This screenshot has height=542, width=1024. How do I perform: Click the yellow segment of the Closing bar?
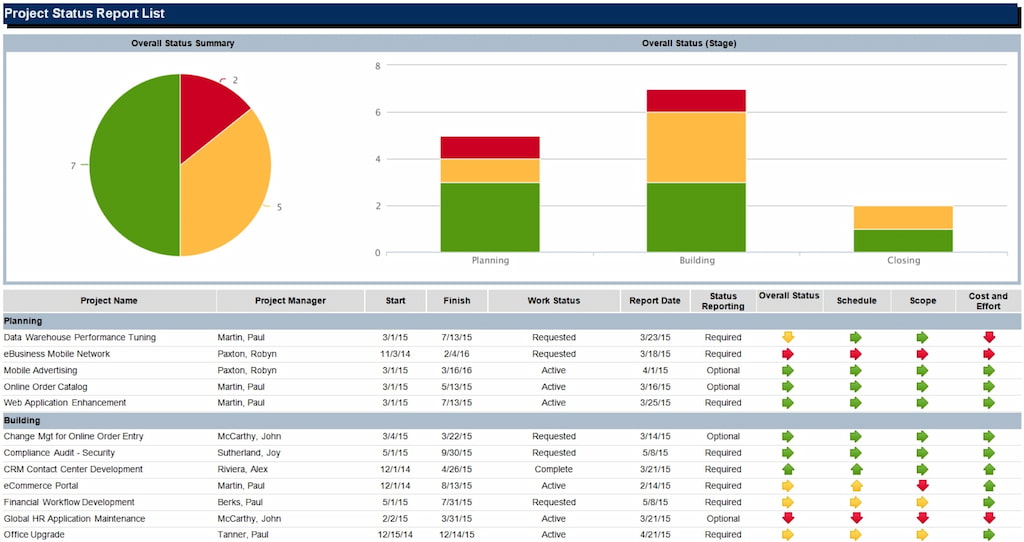(903, 217)
